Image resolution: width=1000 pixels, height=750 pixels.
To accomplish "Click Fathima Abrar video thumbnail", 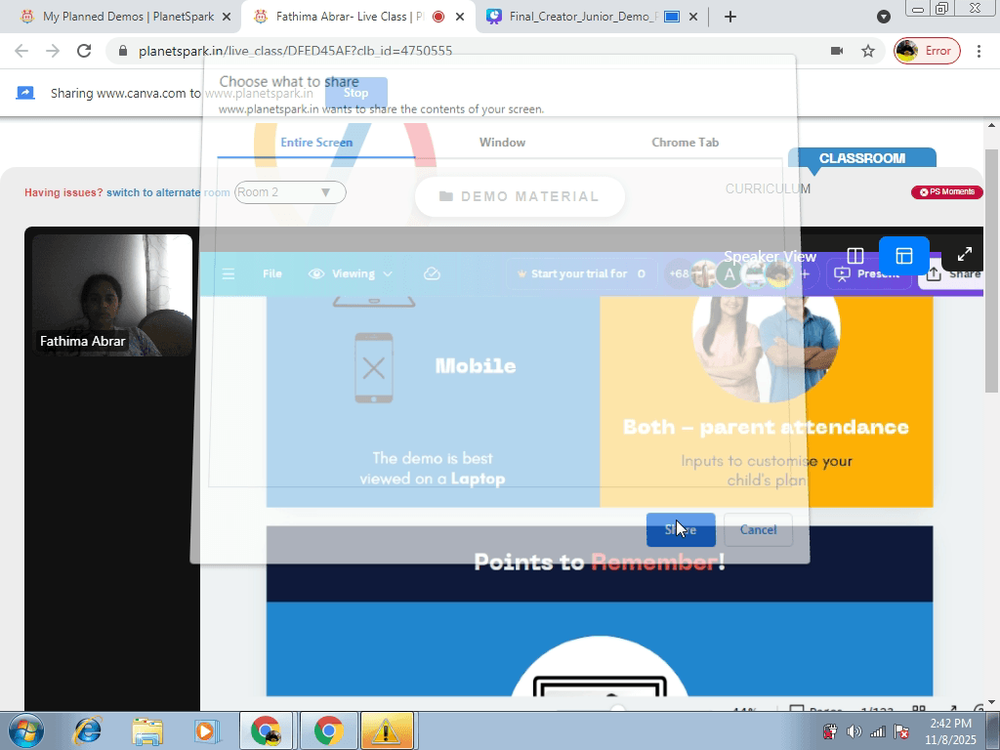I will 112,295.
